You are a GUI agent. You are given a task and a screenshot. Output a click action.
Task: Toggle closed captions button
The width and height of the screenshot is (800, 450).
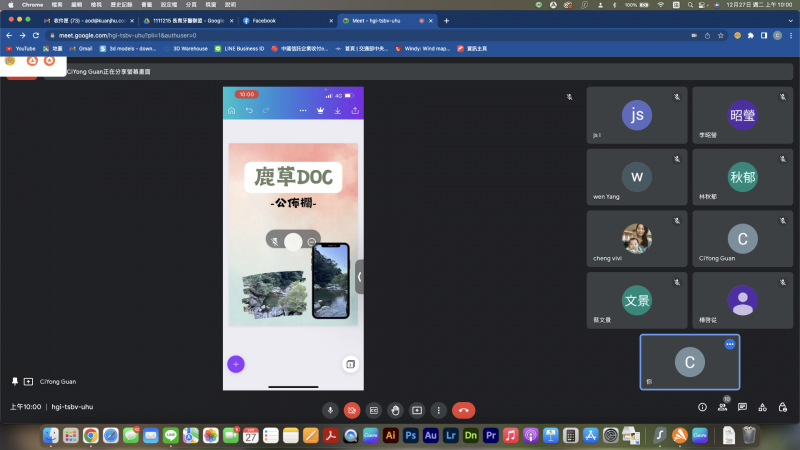[x=373, y=410]
